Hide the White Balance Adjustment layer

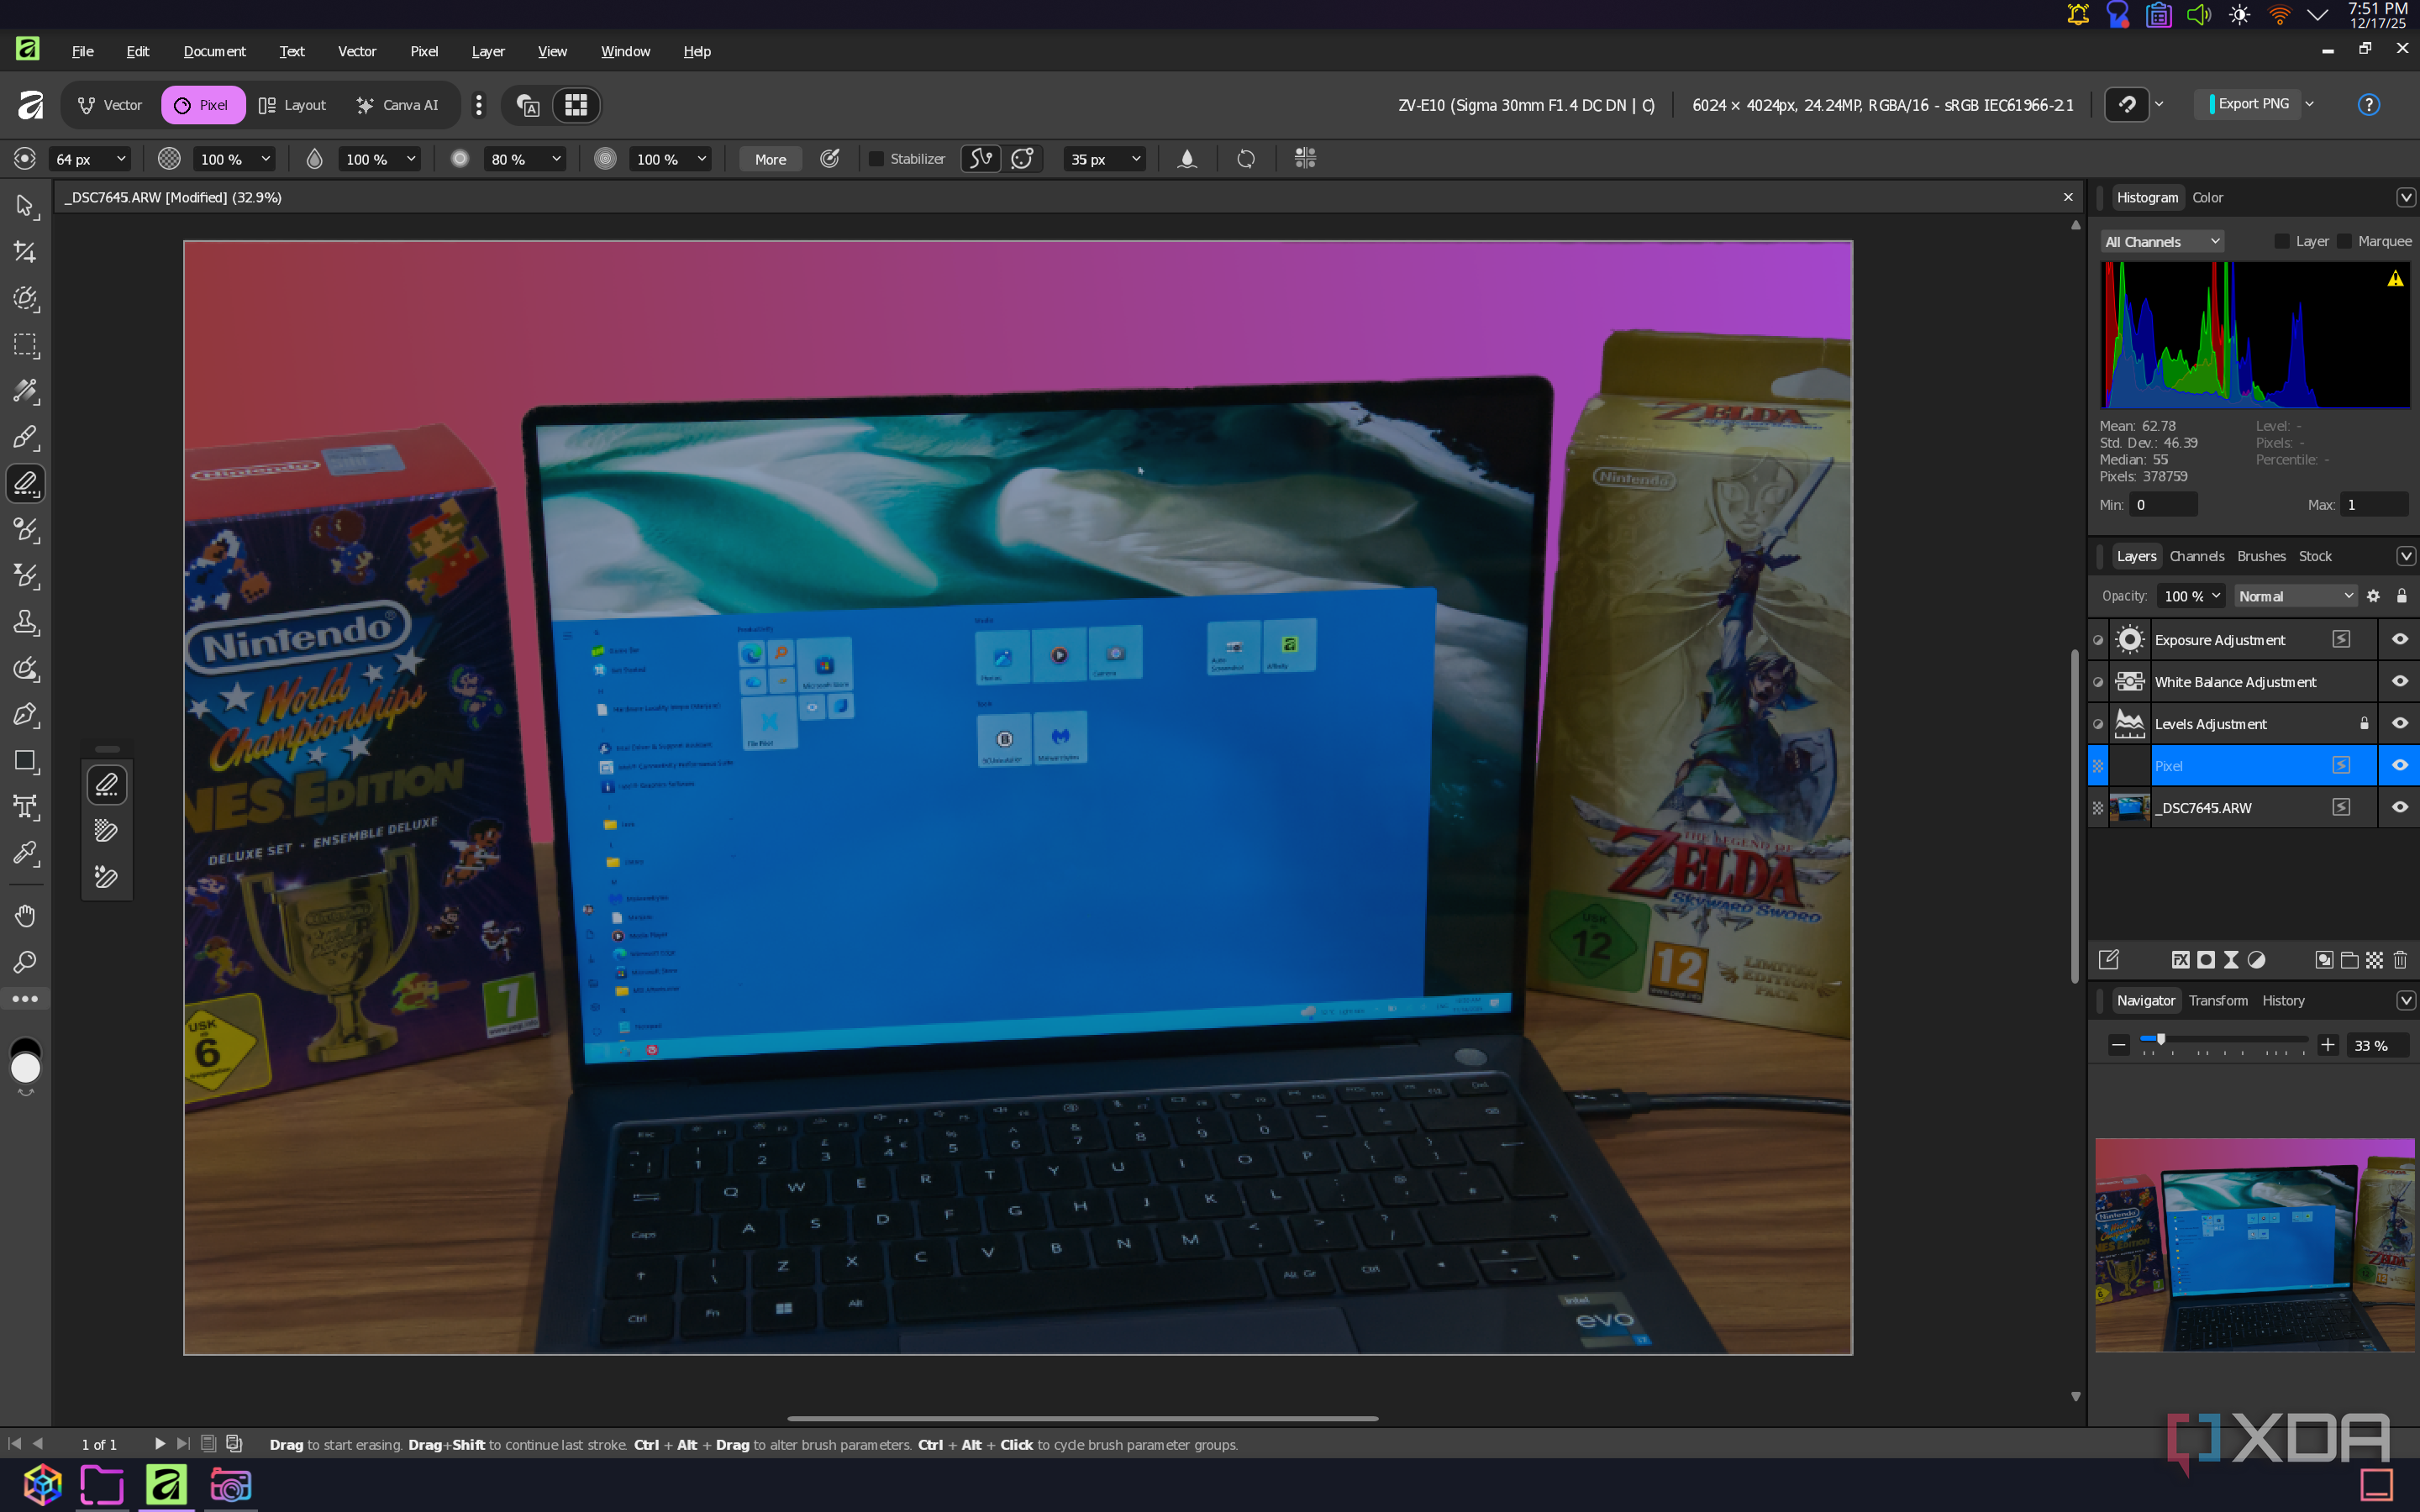point(2399,682)
